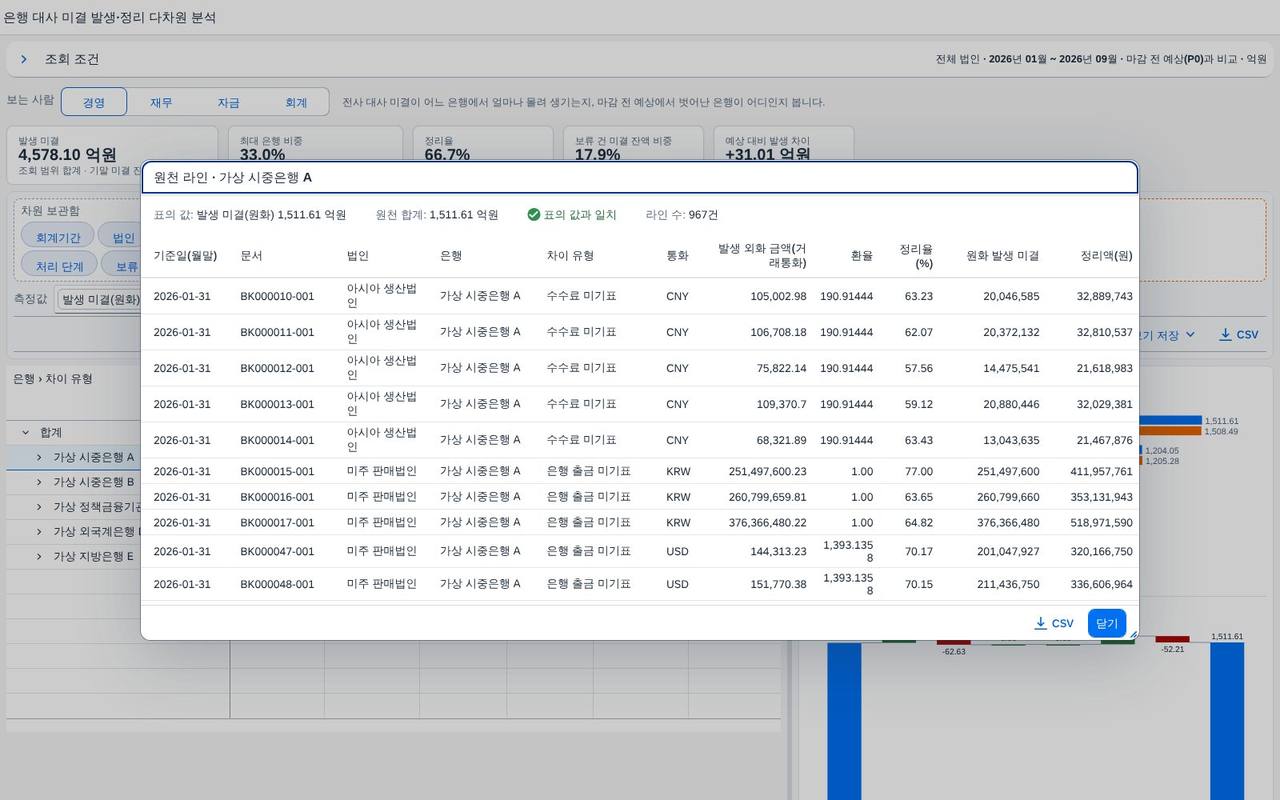This screenshot has height=800, width=1280.
Task: Select the 518,971,590 settlement amount cell
Action: pos(1104,522)
